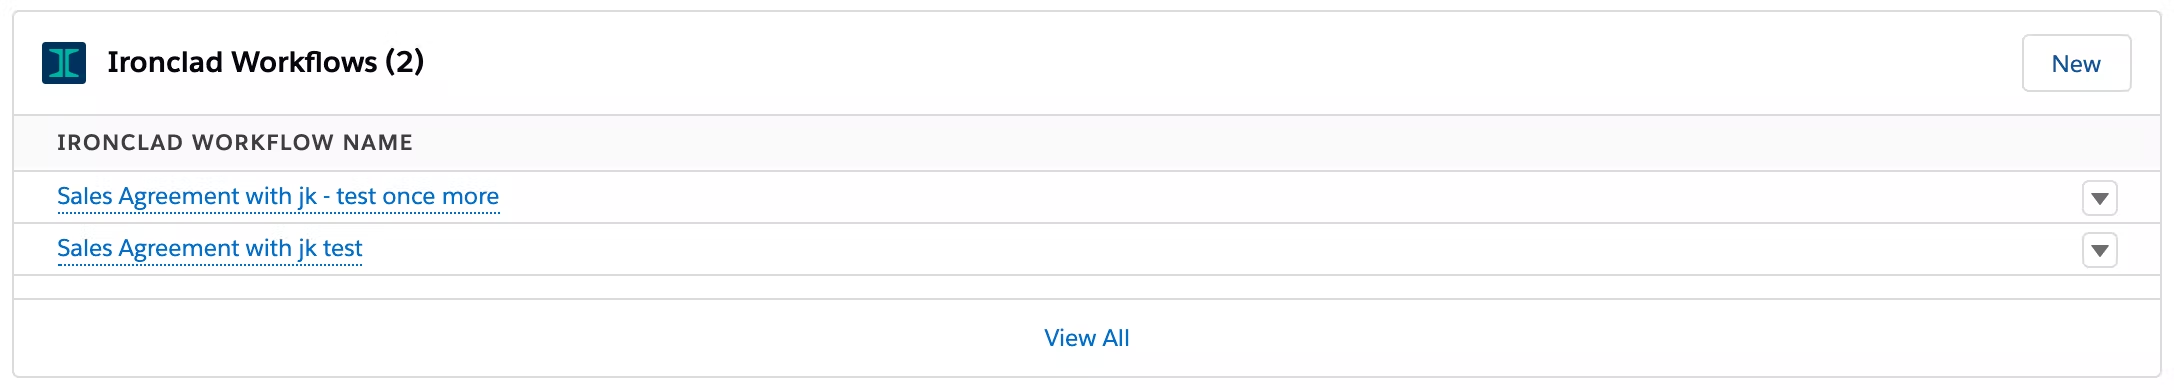Screen dimensions: 2174x390
Task: Select the first workflow row's empty area
Action: pyautogui.click(x=1290, y=197)
